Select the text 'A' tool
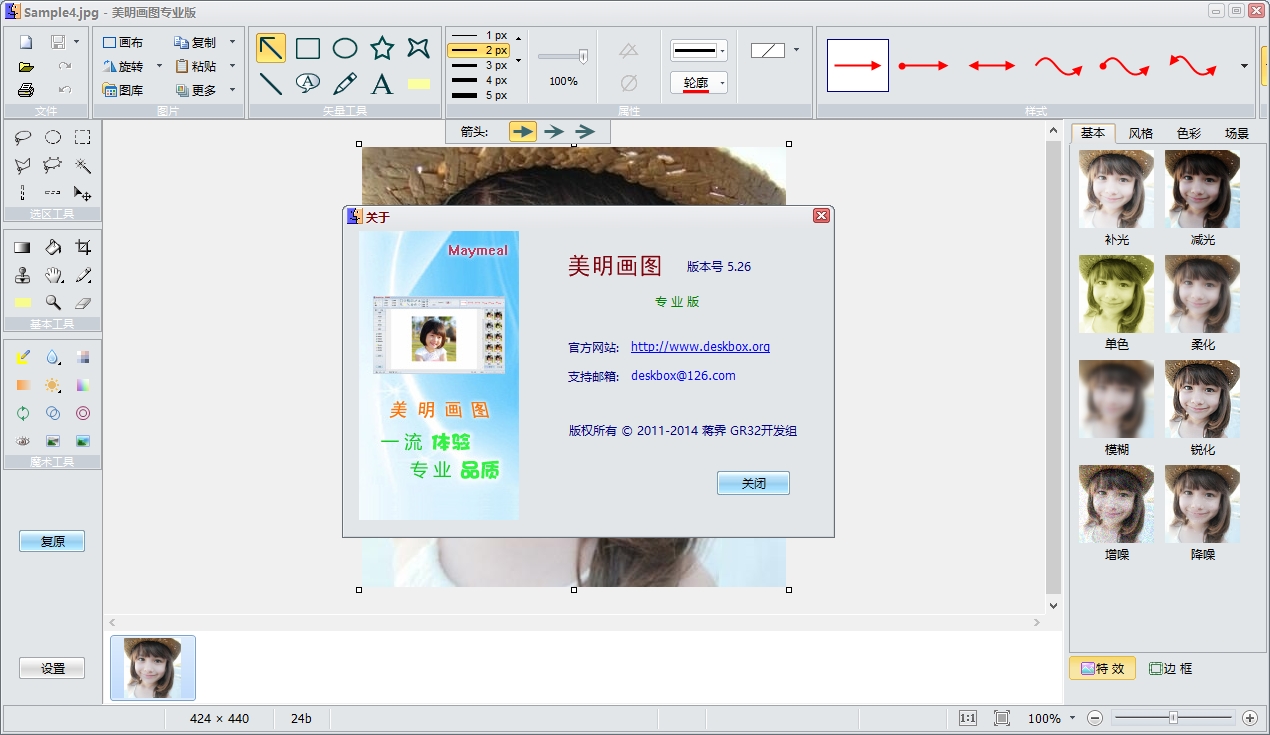This screenshot has width=1270, height=735. (382, 83)
